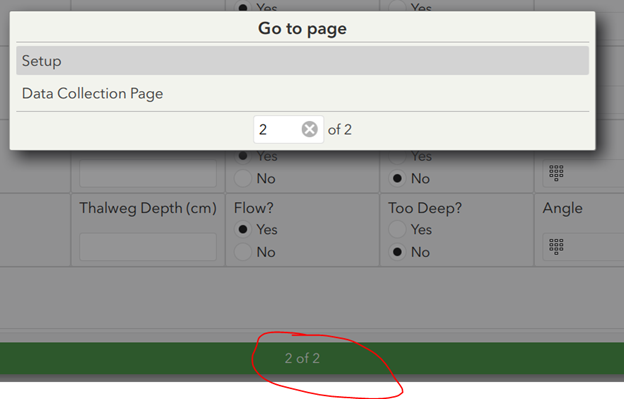Open the 2 of 2 page indicator in the footer

(x=302, y=358)
